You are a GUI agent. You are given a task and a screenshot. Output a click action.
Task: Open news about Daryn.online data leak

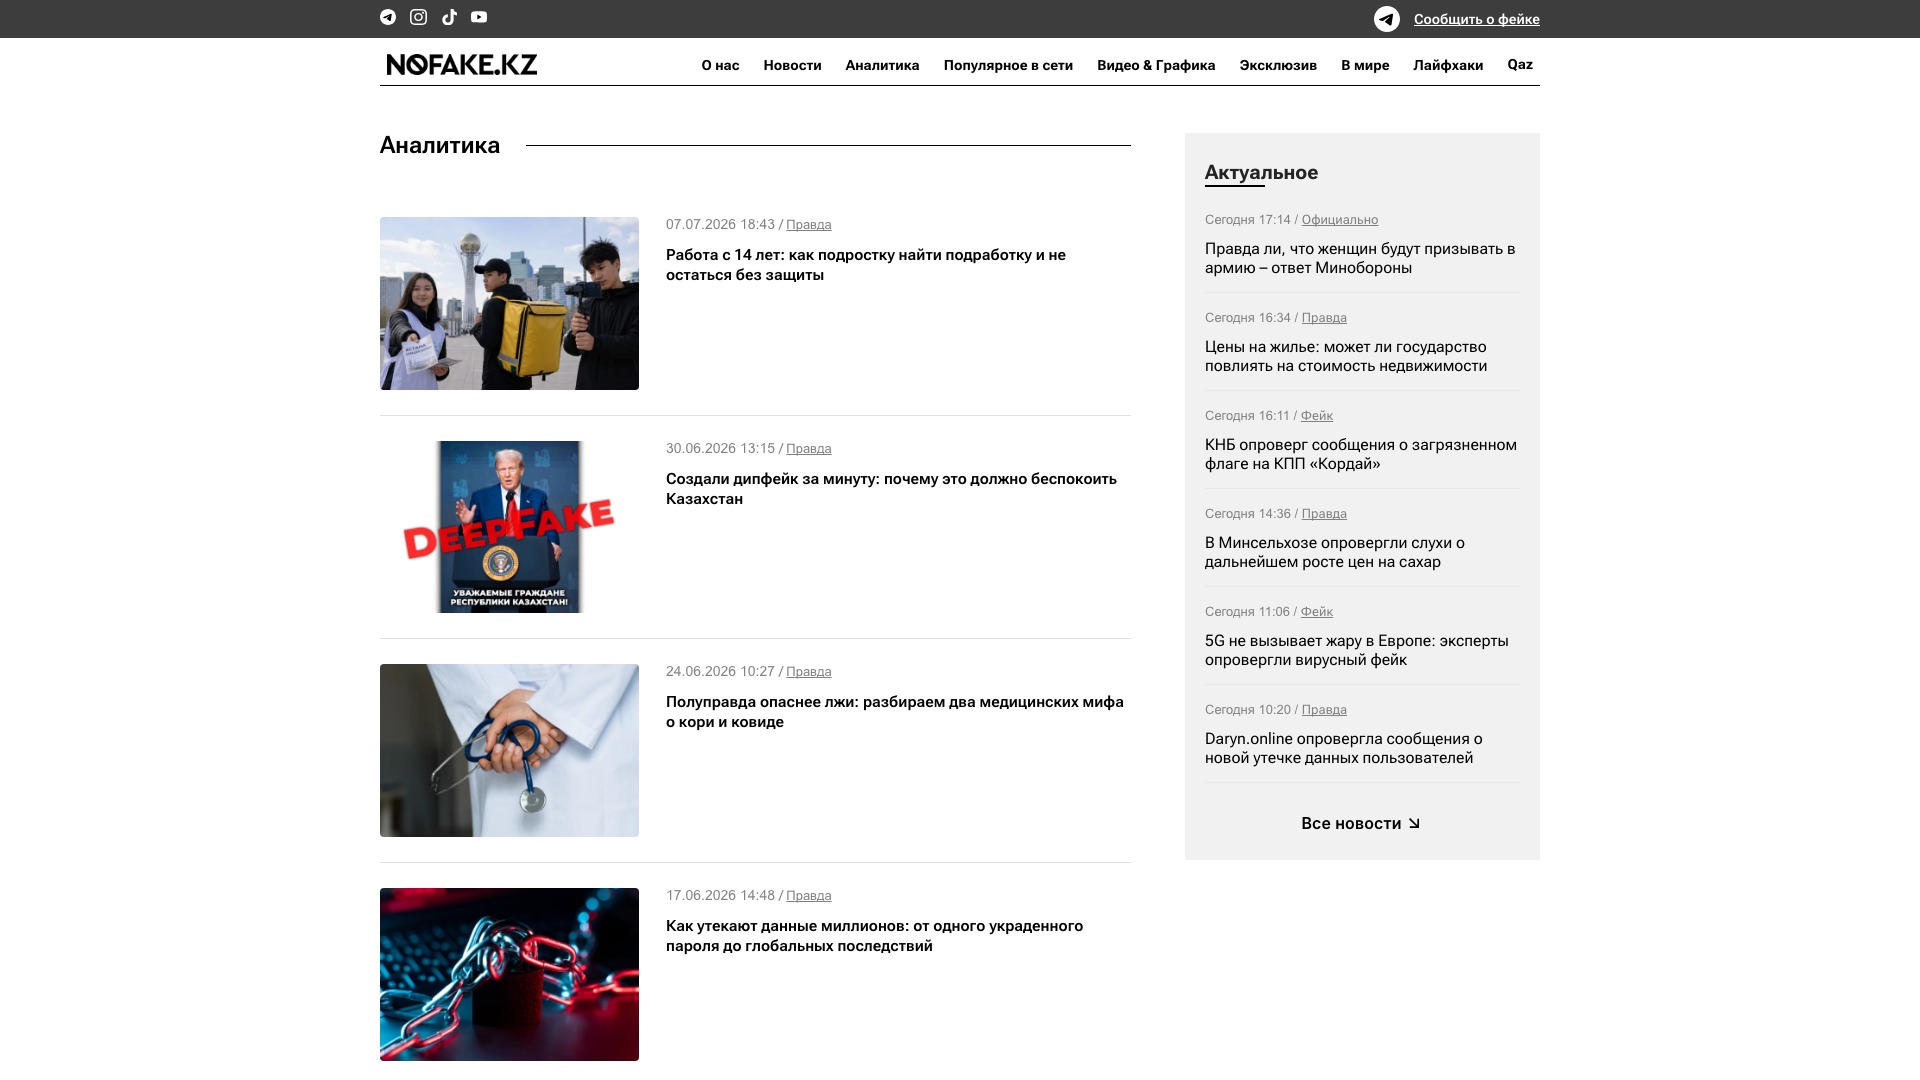click(1344, 748)
